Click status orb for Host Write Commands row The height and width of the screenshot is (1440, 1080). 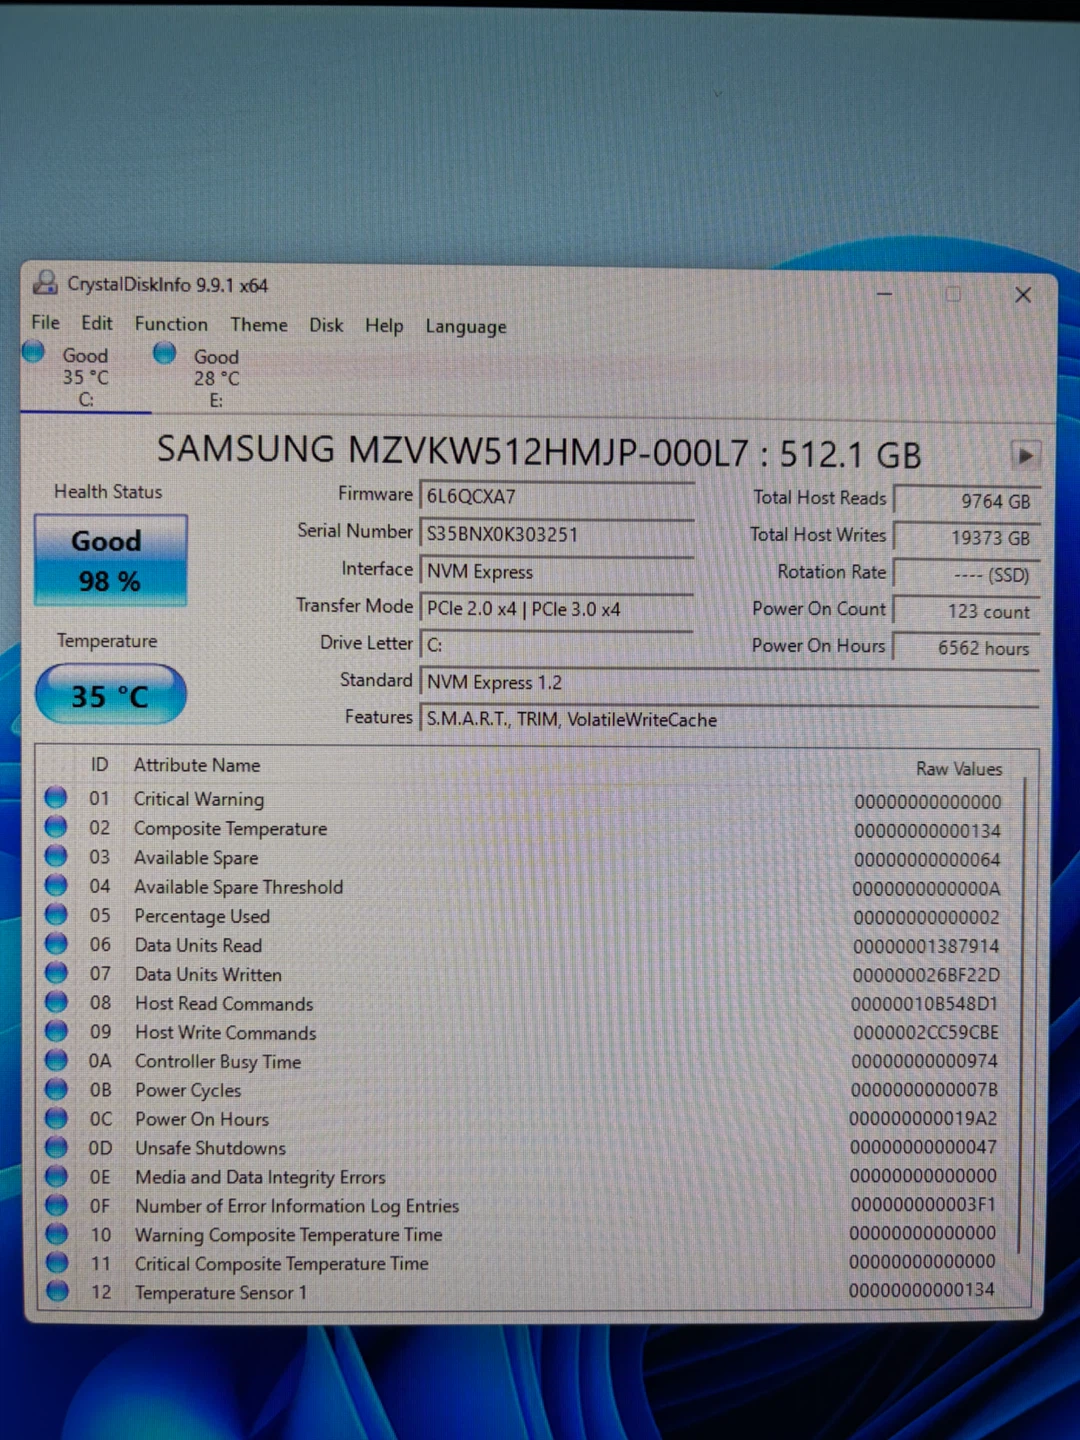tap(56, 1030)
